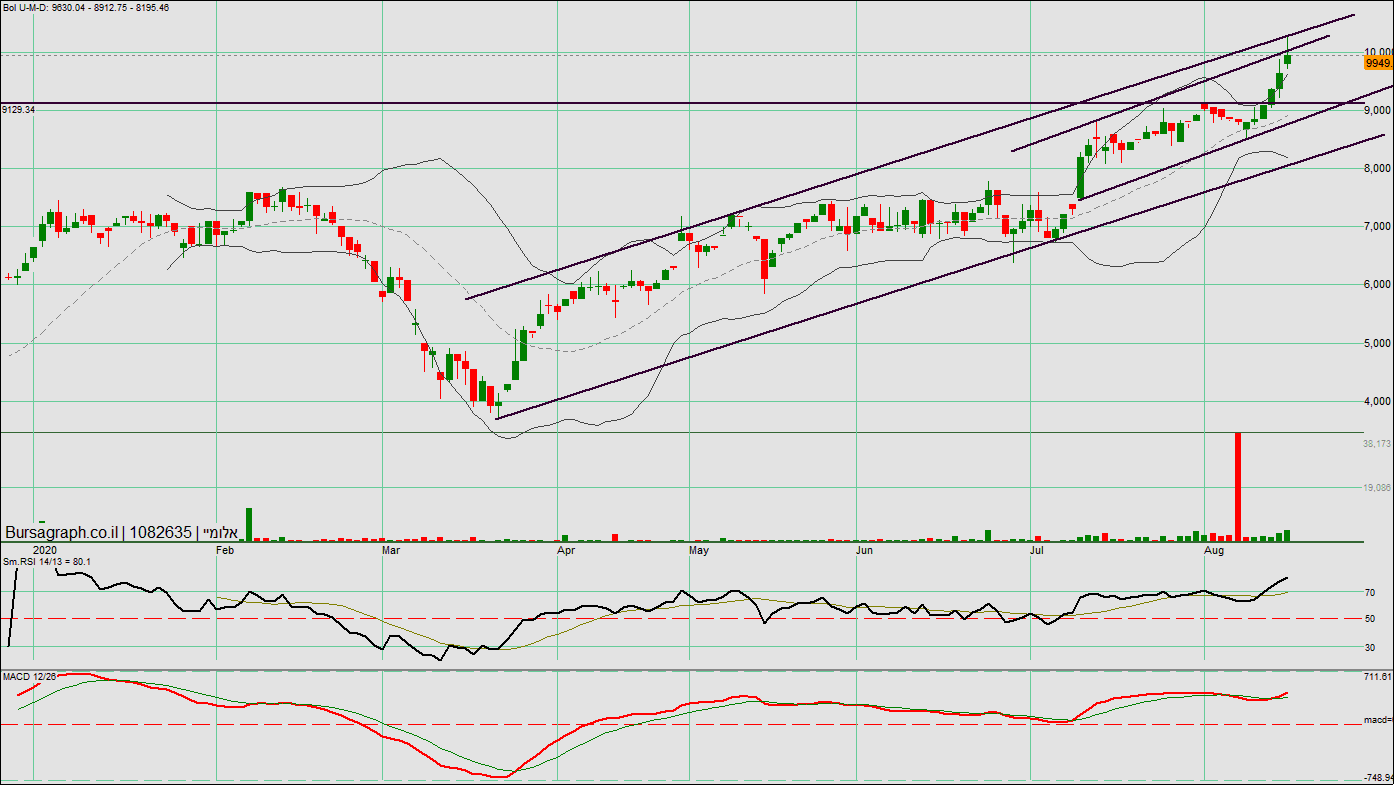Click the orange 9949 current price tag
Viewport: 1394px width, 785px height.
point(1379,63)
